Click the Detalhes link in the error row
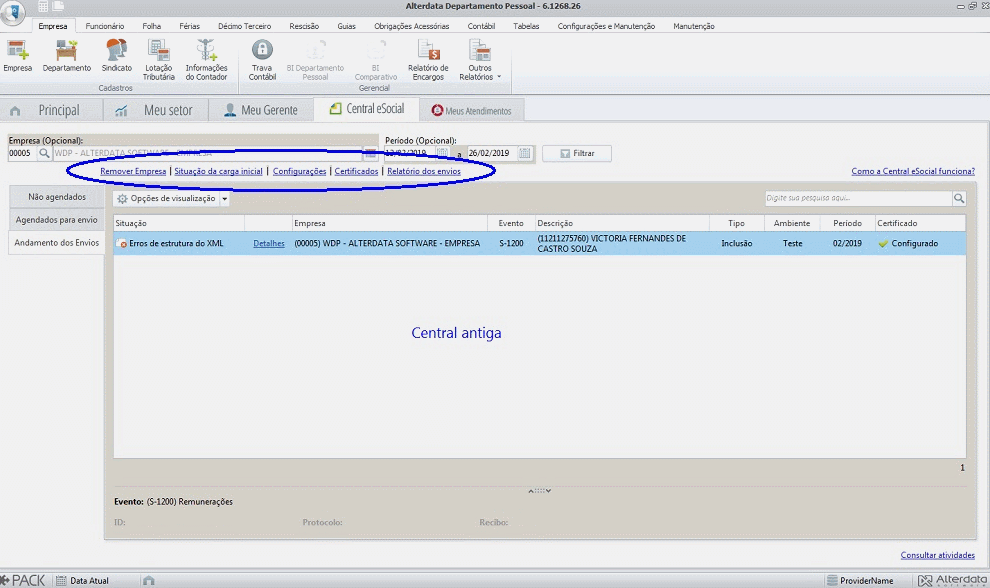The height and width of the screenshot is (588, 990). [269, 243]
